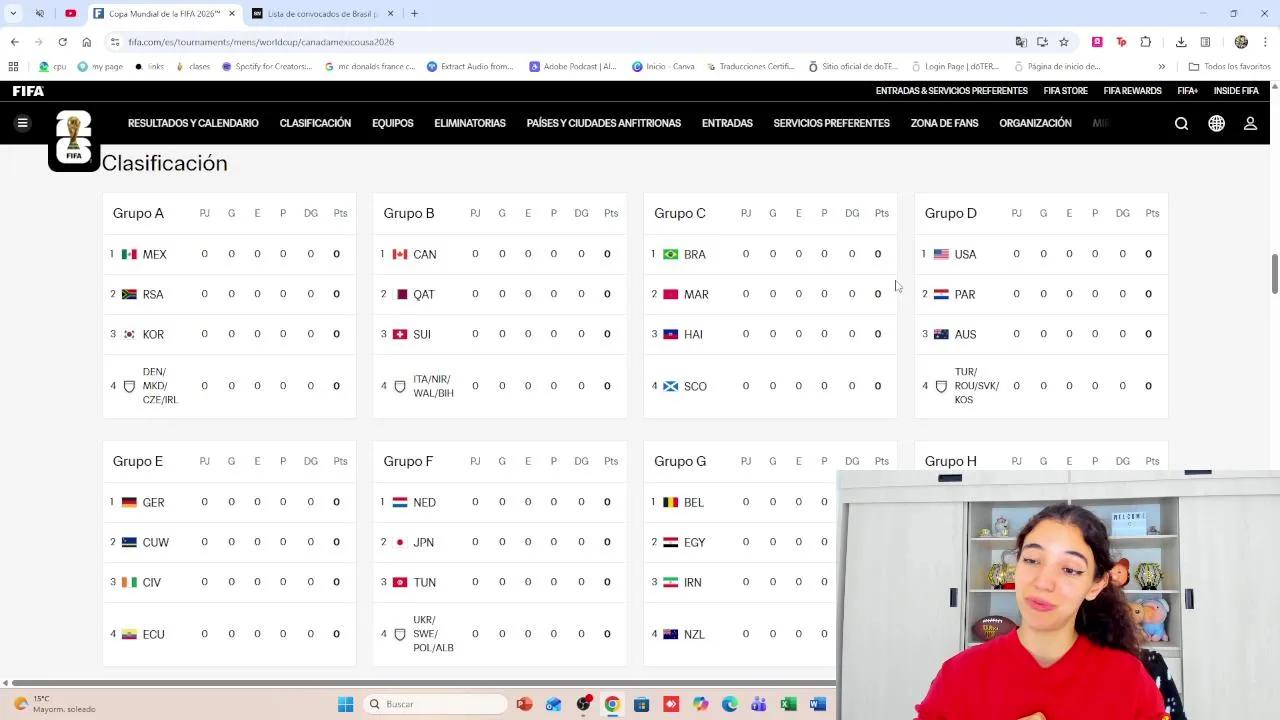The height and width of the screenshot is (720, 1280).
Task: Open Windows Start menu
Action: tap(345, 704)
